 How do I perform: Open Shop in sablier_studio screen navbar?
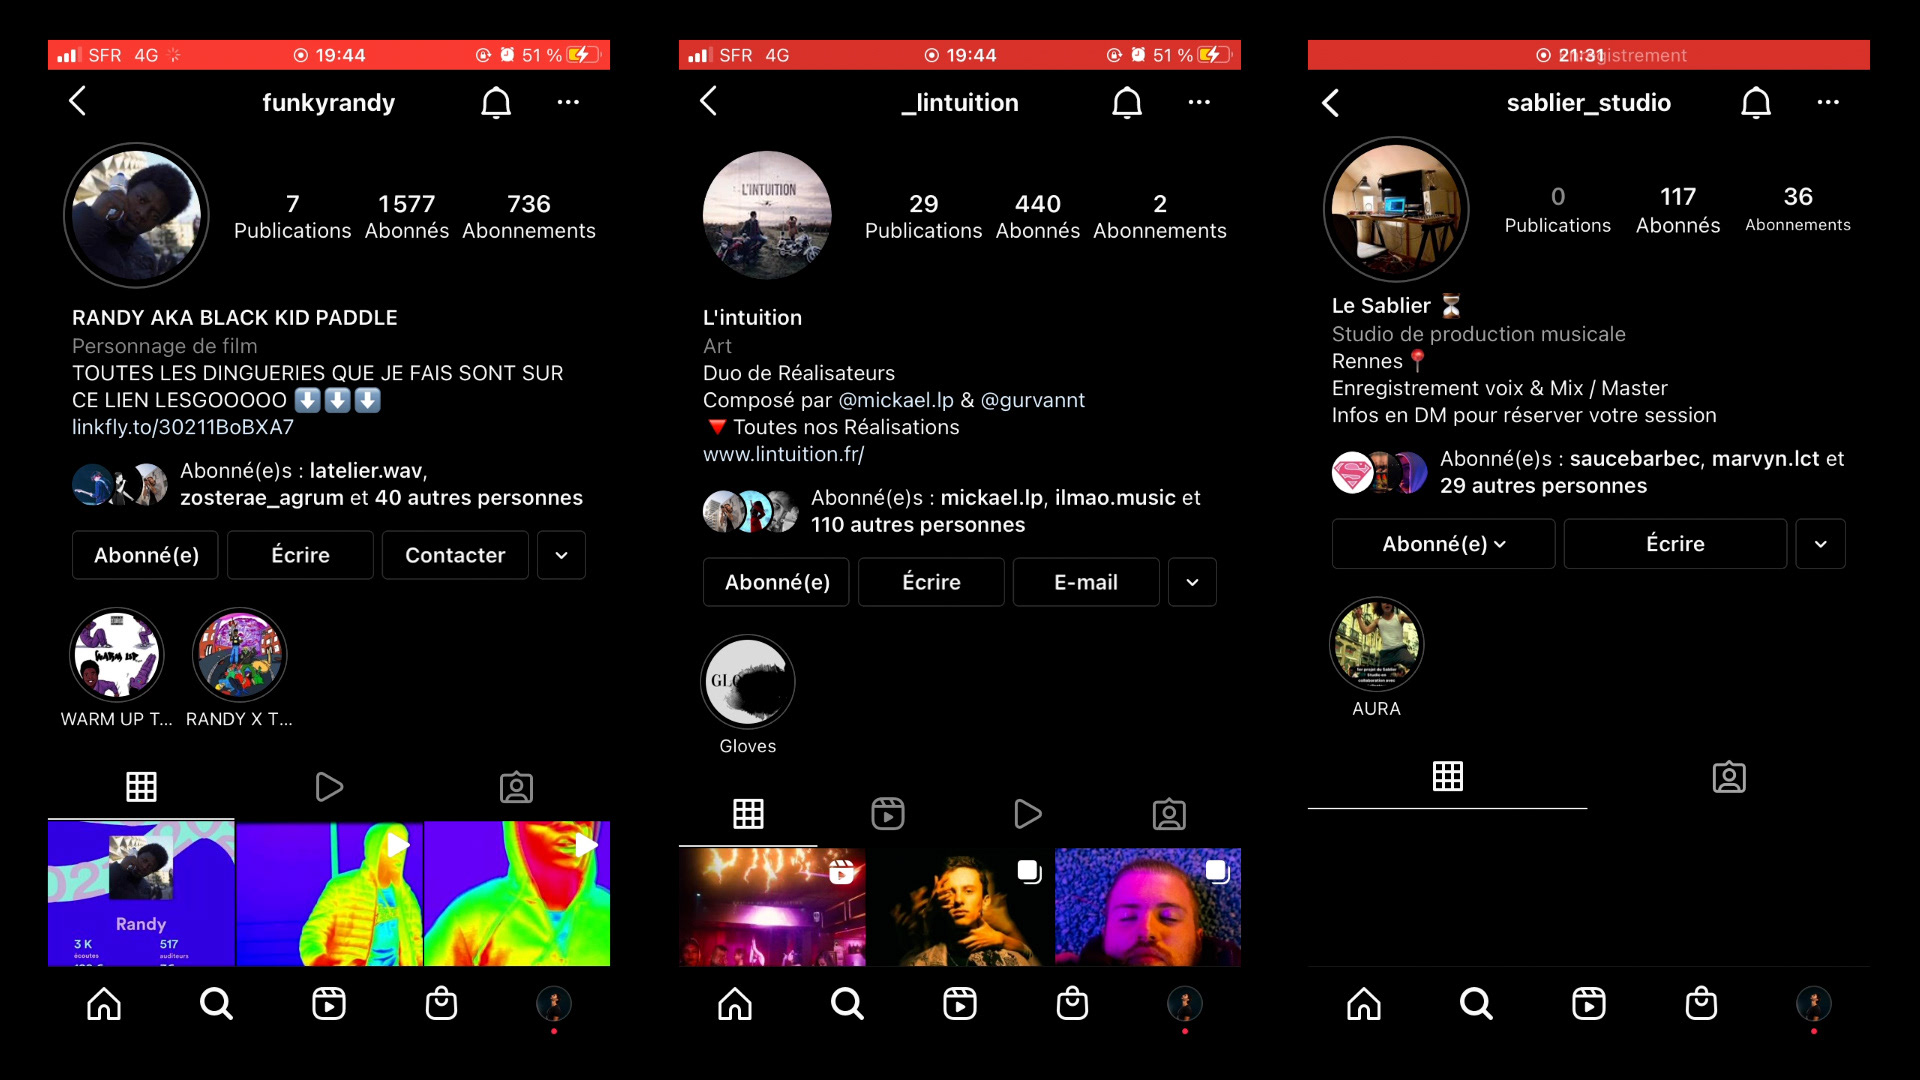(x=1701, y=1003)
